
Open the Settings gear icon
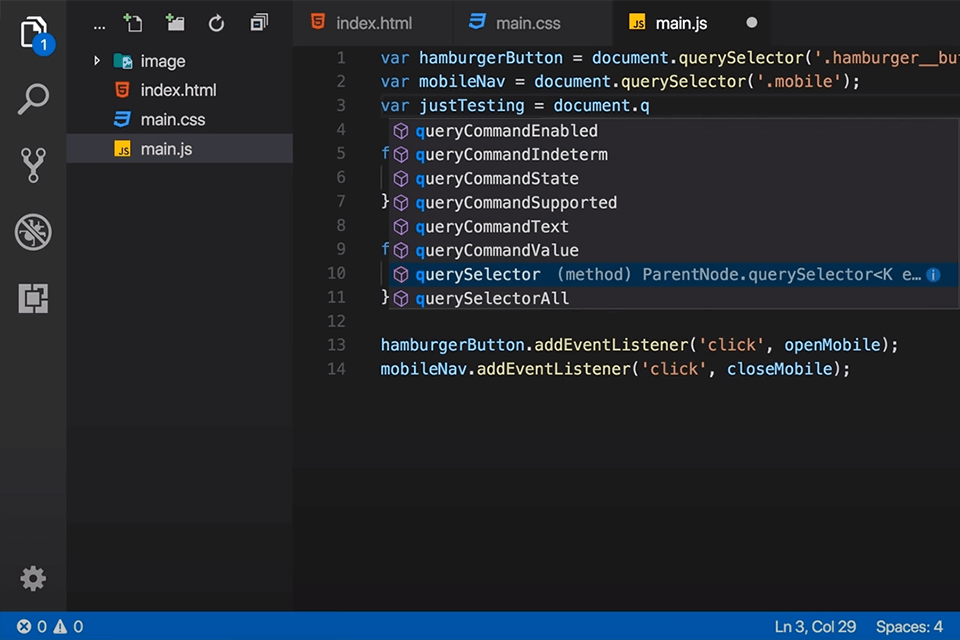[33, 578]
